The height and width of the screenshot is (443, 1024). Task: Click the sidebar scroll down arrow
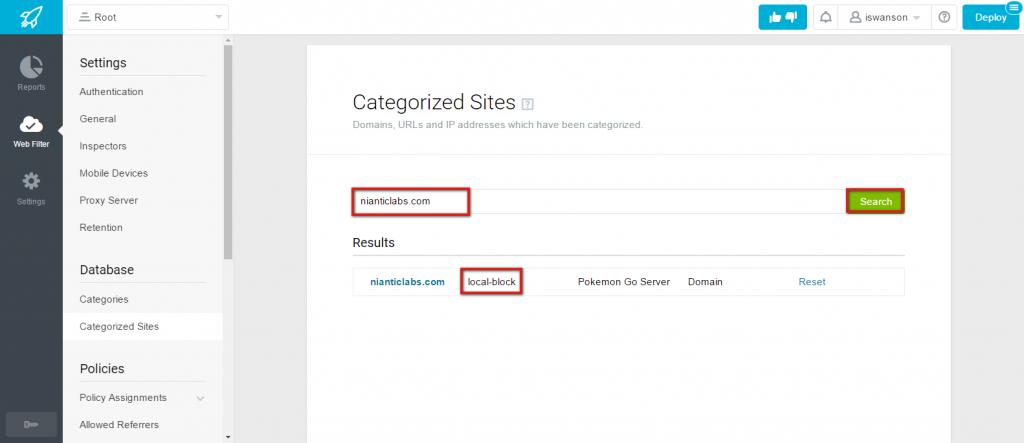pyautogui.click(x=228, y=436)
